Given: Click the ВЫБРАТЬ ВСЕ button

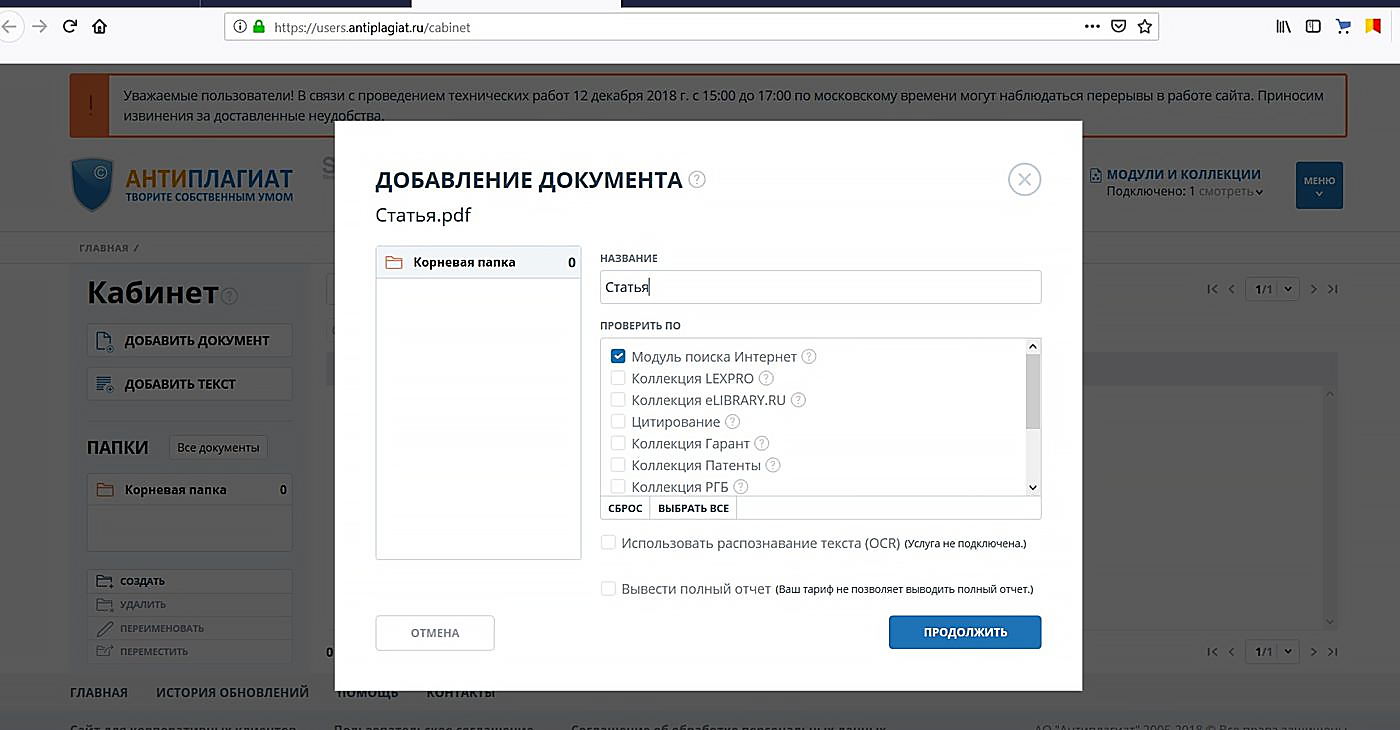Looking at the screenshot, I should click(x=693, y=508).
